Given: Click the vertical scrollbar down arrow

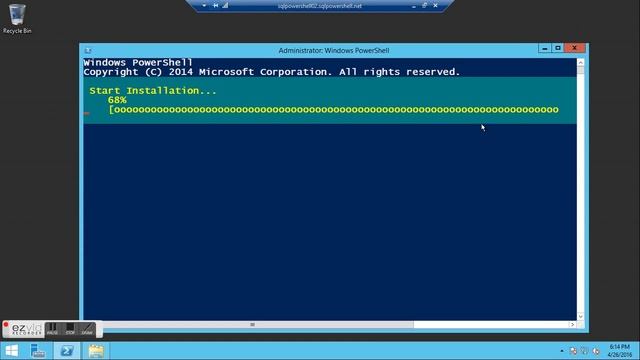Looking at the screenshot, I should 580,316.
